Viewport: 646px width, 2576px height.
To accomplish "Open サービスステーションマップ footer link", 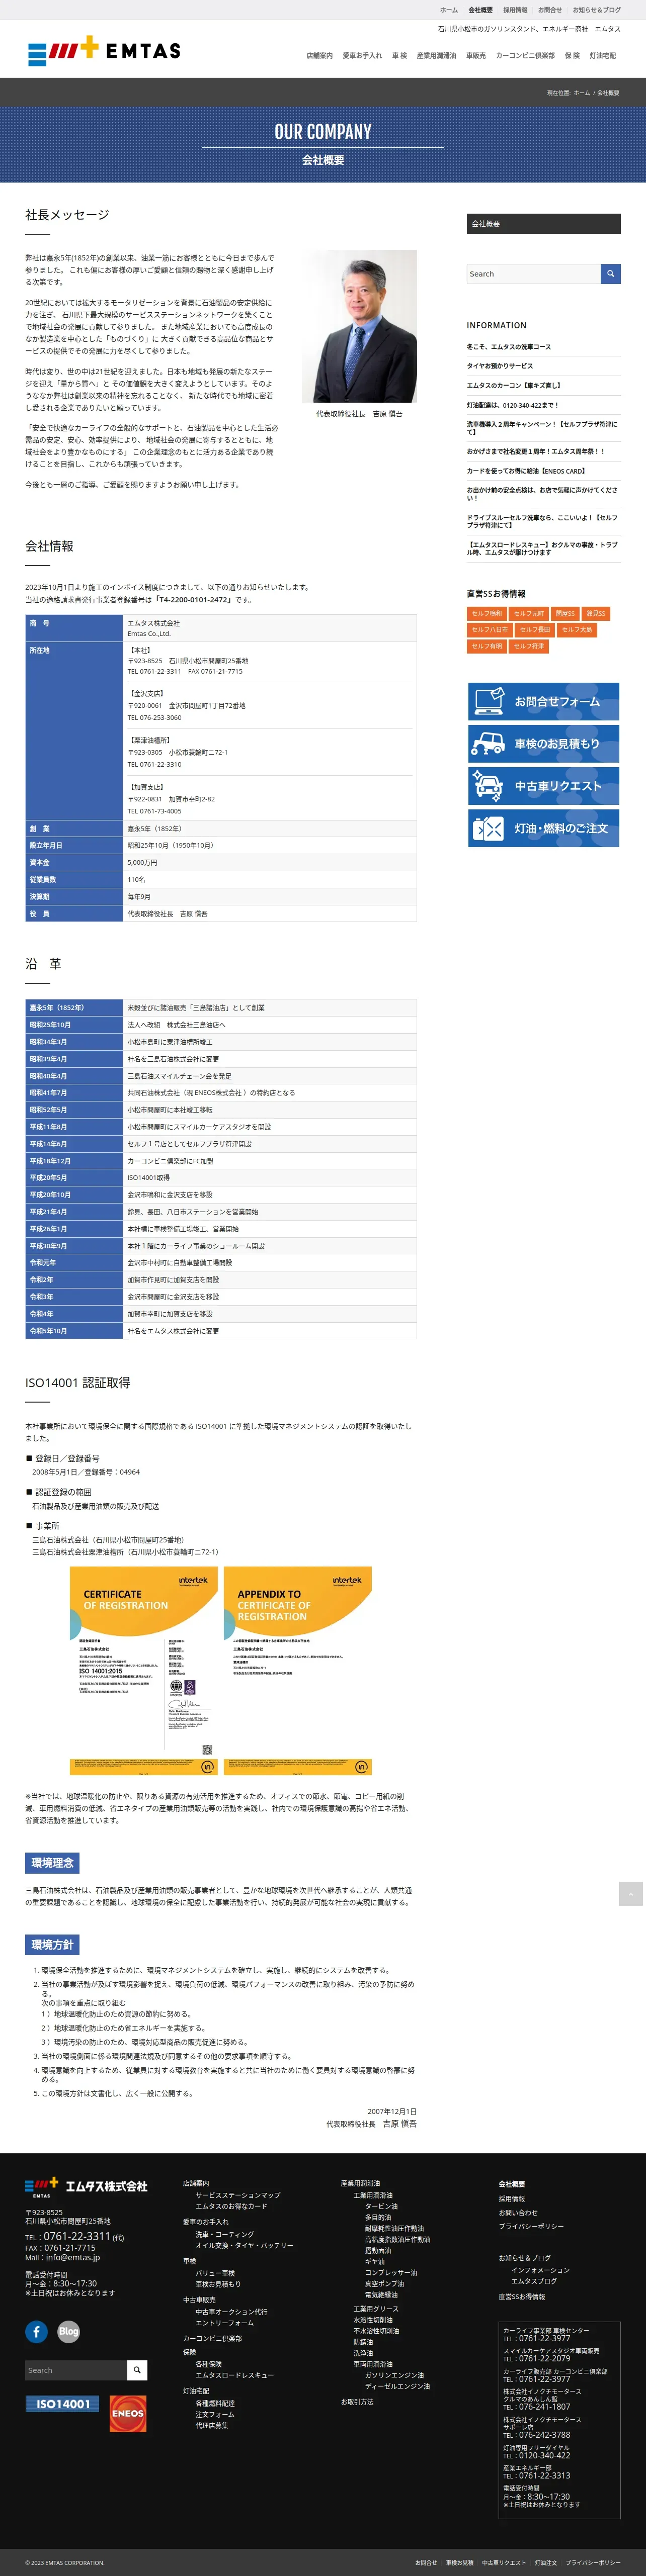I will click(238, 2194).
